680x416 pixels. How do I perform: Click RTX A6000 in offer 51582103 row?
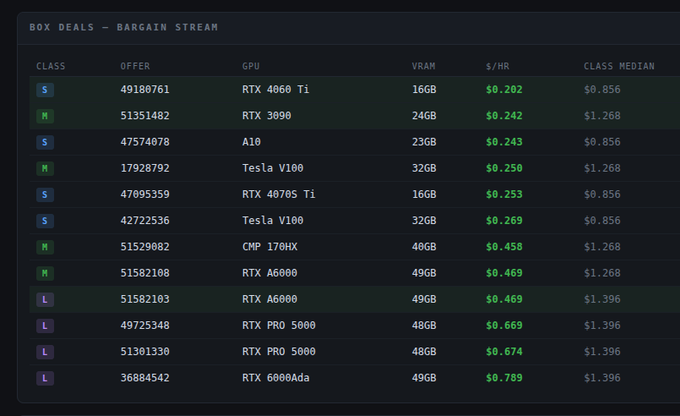pos(269,299)
